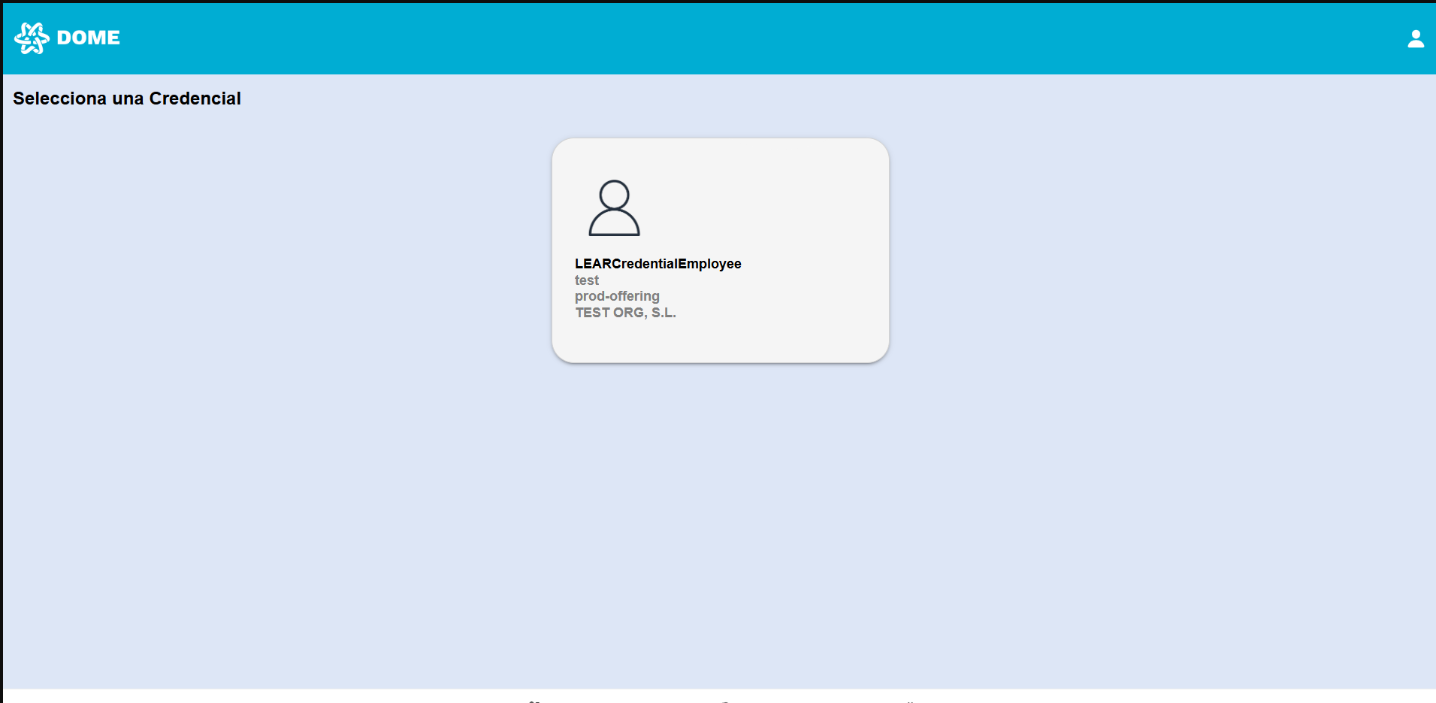Click the head circle of the card avatar
Image resolution: width=1436 pixels, height=703 pixels.
click(x=614, y=194)
